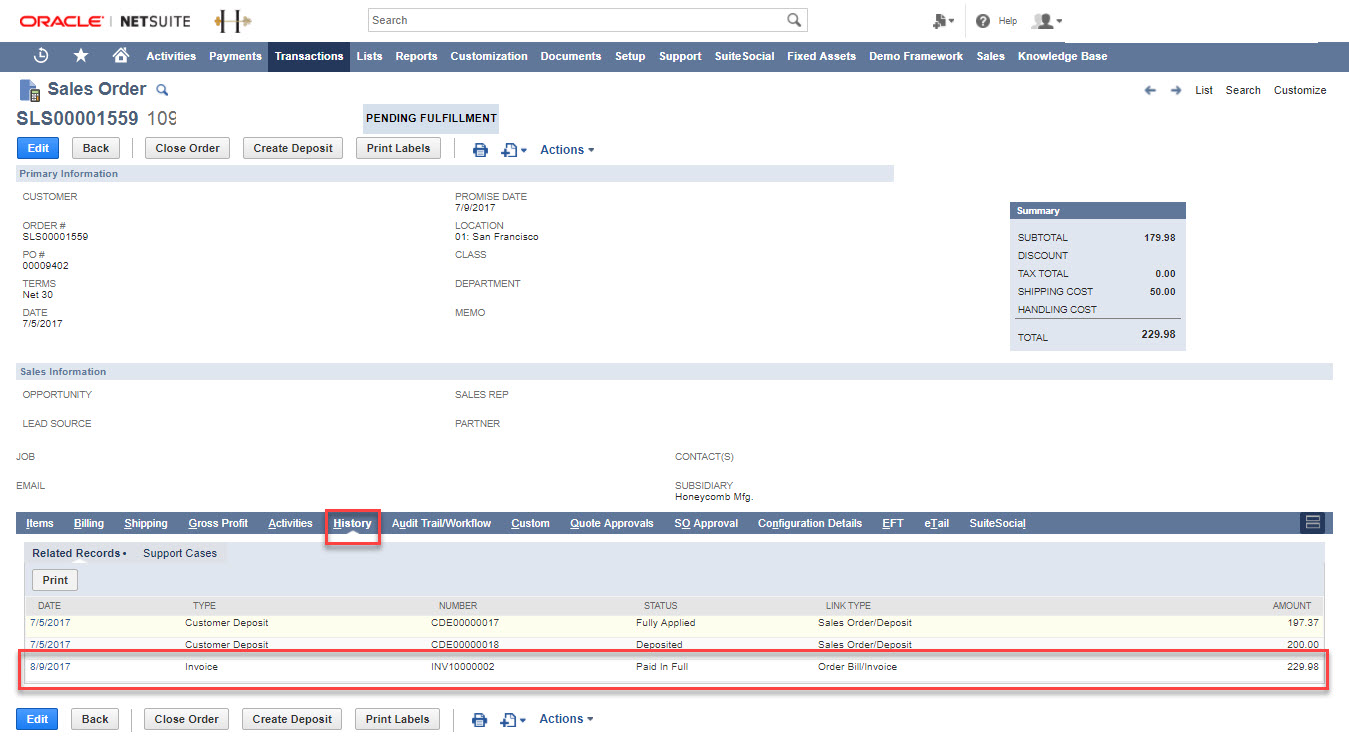Image resolution: width=1349 pixels, height=749 pixels.
Task: Click the top Back button
Action: [x=96, y=148]
